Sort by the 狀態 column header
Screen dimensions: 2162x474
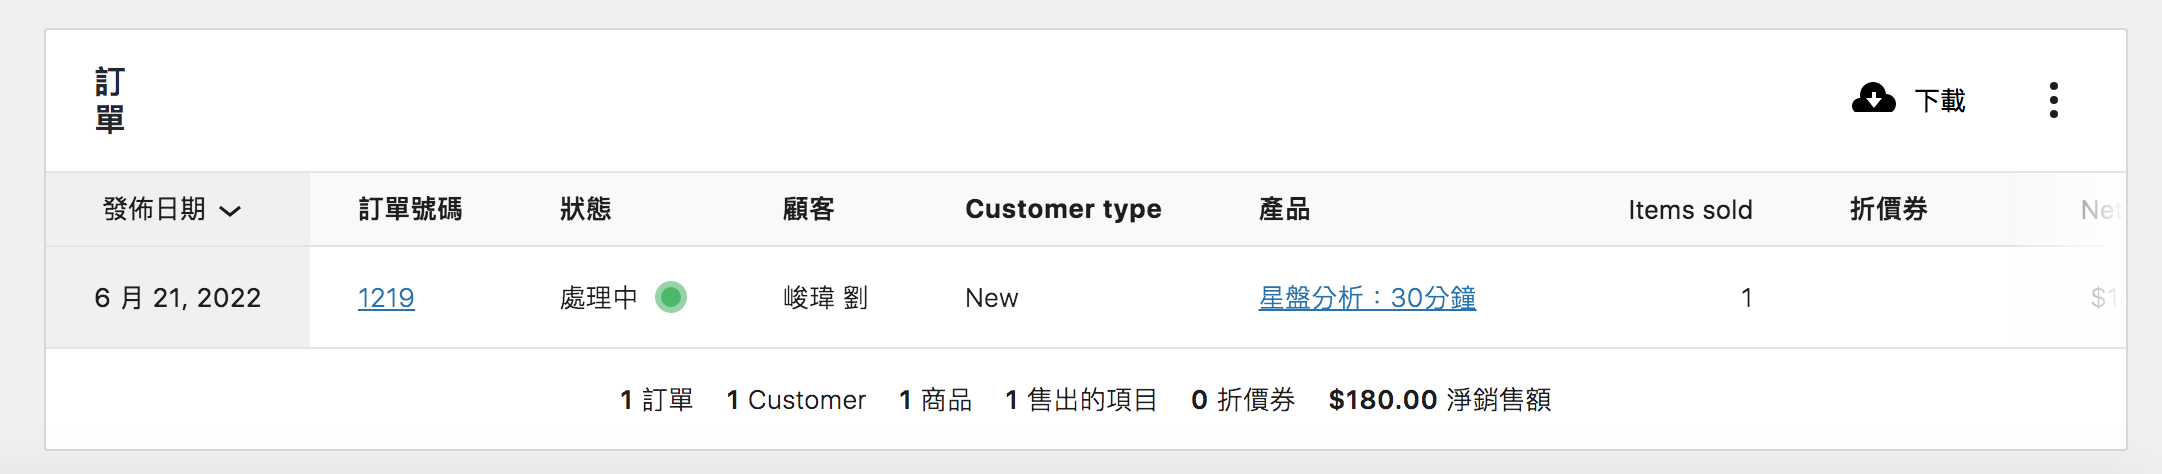[x=585, y=209]
